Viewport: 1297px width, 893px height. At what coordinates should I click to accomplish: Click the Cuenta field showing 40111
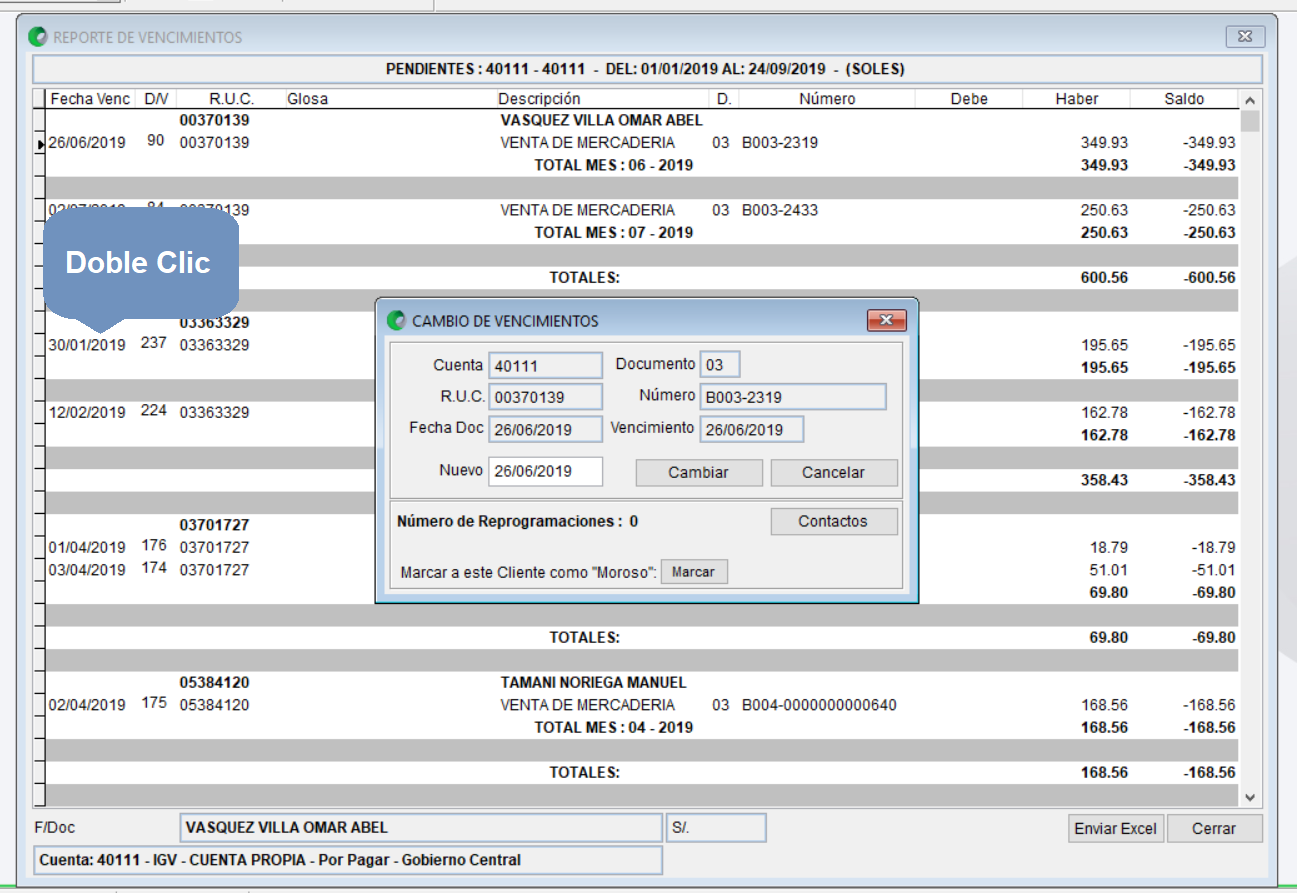point(546,365)
